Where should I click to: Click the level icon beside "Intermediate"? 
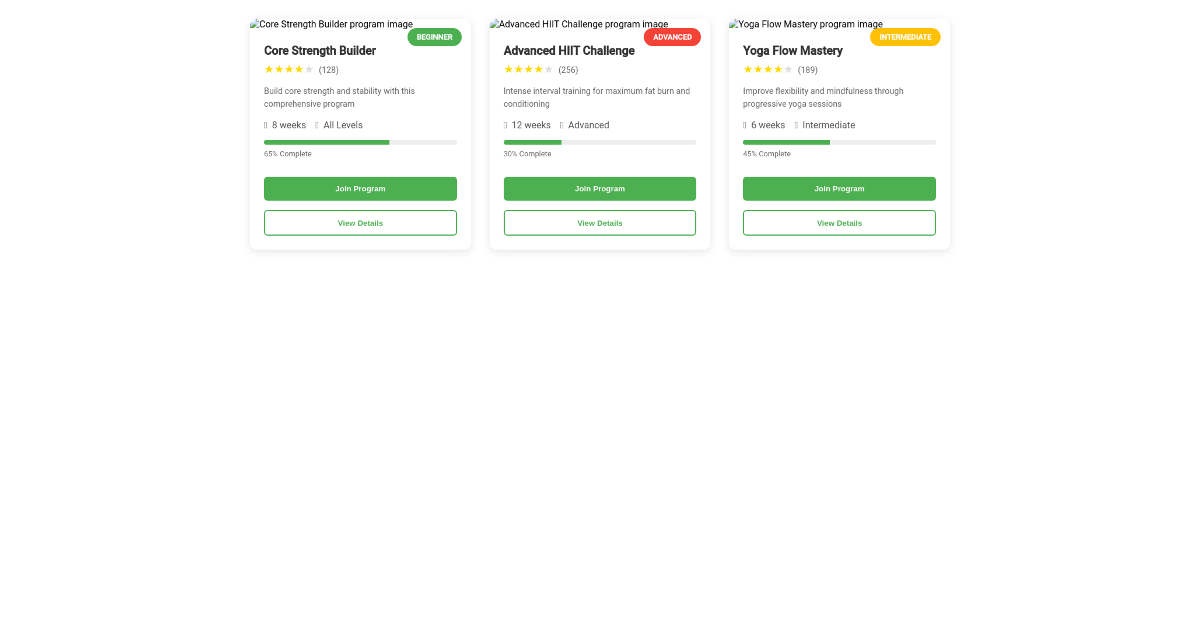(x=795, y=125)
